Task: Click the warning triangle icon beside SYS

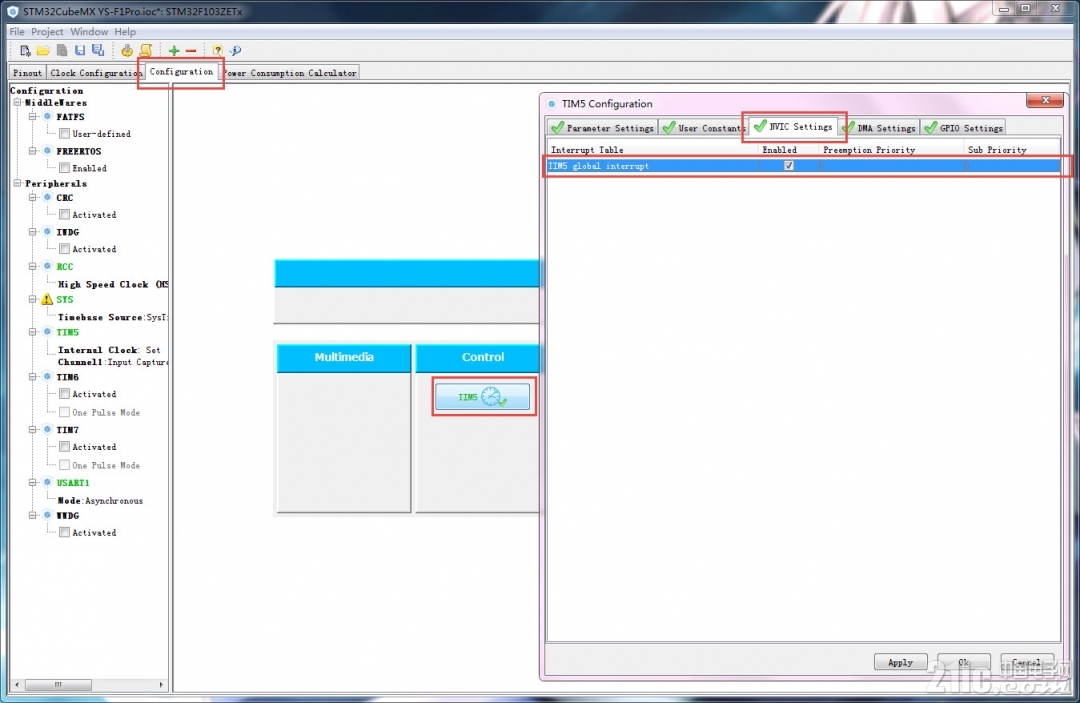Action: [47, 299]
